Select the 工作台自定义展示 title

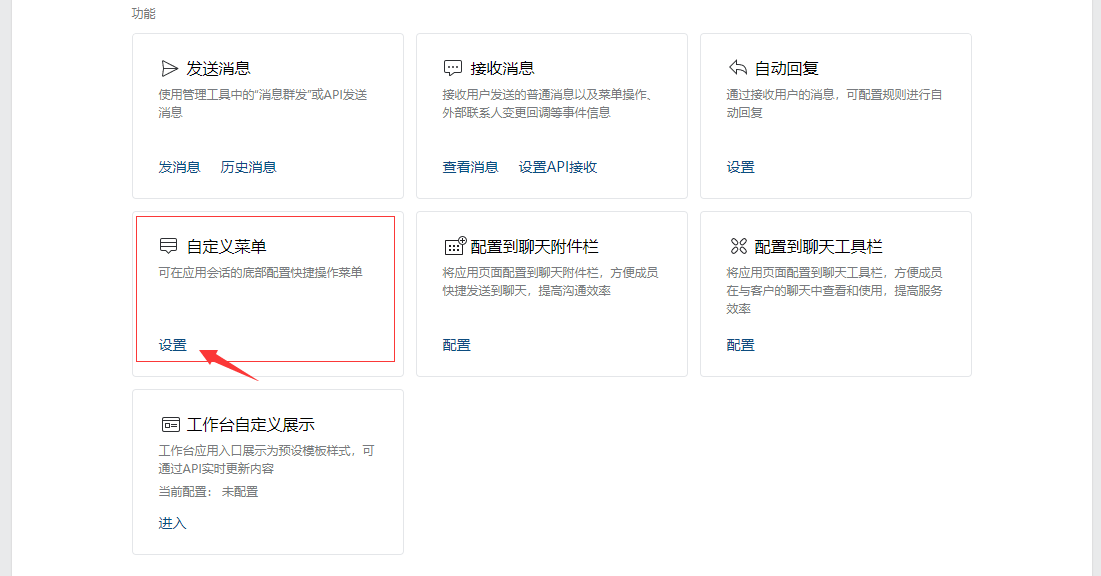point(251,424)
